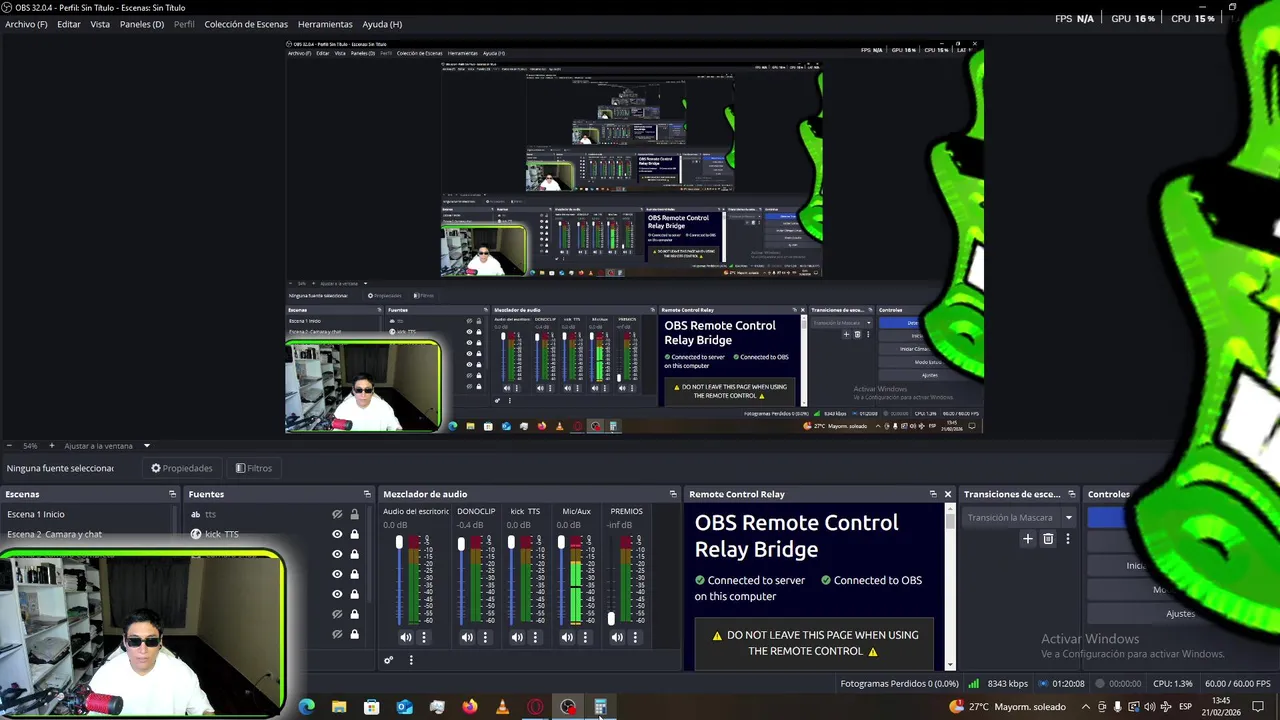Adjust PREMIOS volume fader

click(x=611, y=618)
